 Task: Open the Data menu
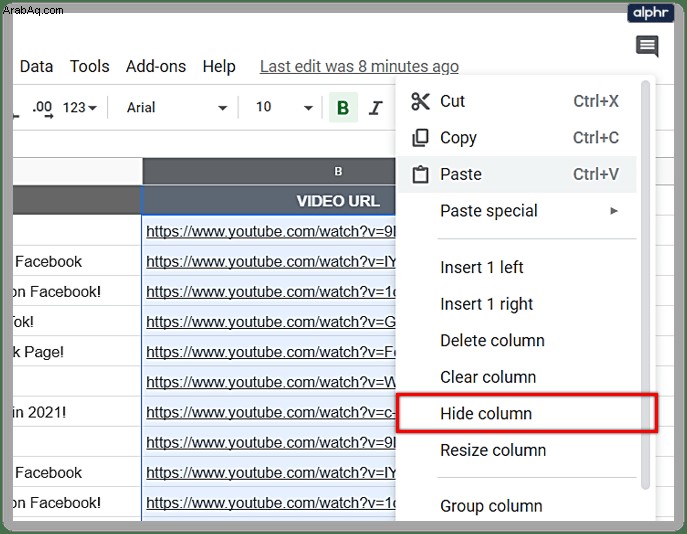pyautogui.click(x=36, y=66)
